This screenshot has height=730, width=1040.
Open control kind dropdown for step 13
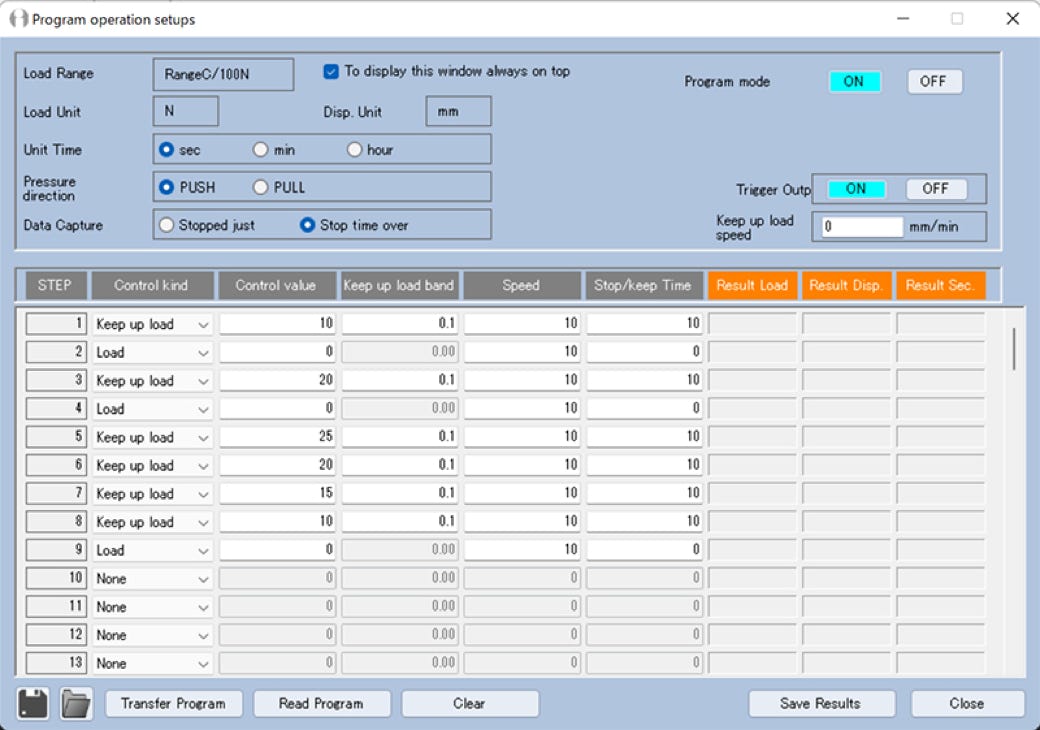[152, 664]
